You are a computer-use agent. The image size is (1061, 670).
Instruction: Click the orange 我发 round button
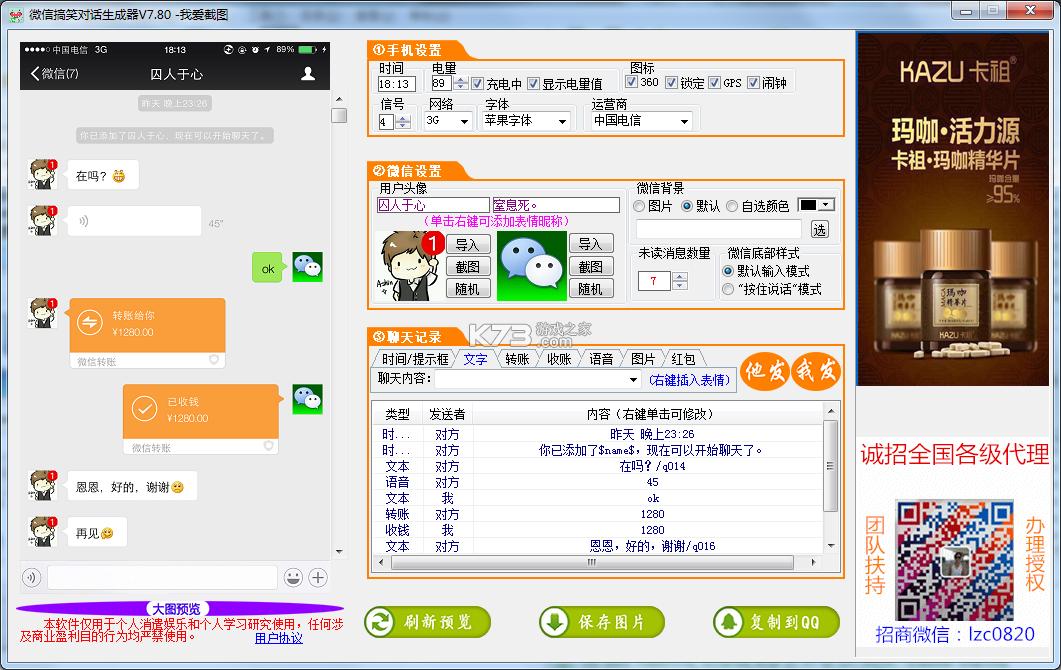[x=816, y=371]
